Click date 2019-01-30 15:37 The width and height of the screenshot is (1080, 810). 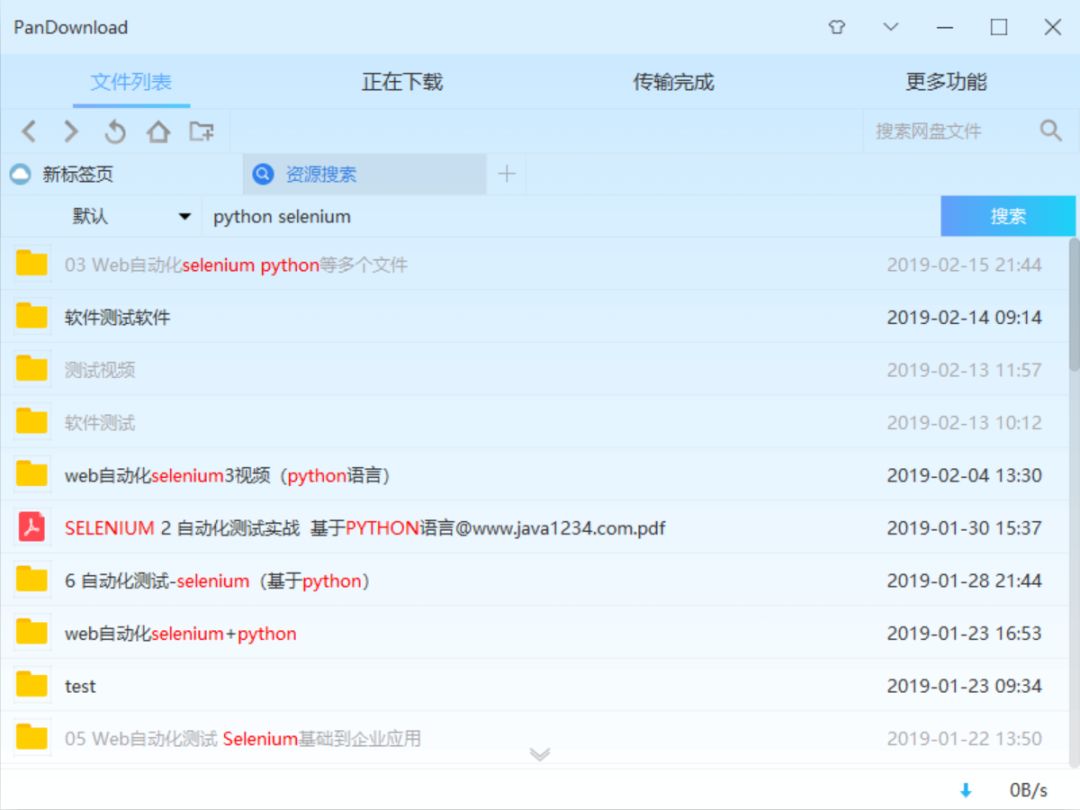coord(964,528)
